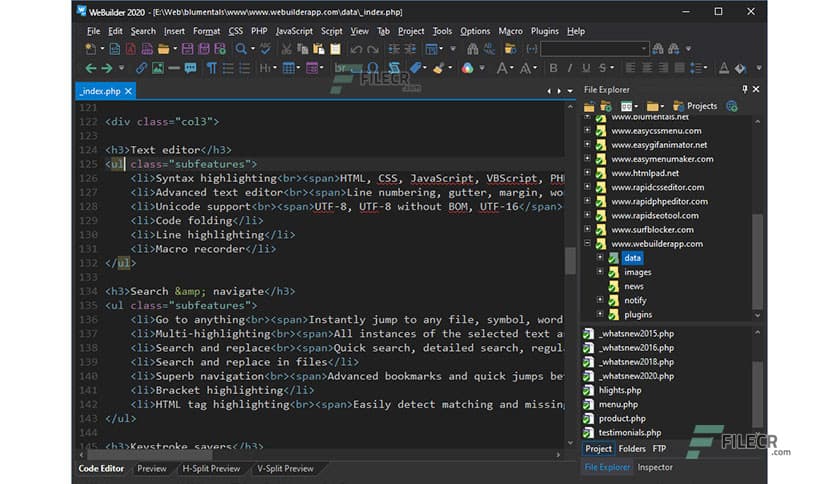
Task: Click the special character Omega icon
Action: click(x=373, y=68)
